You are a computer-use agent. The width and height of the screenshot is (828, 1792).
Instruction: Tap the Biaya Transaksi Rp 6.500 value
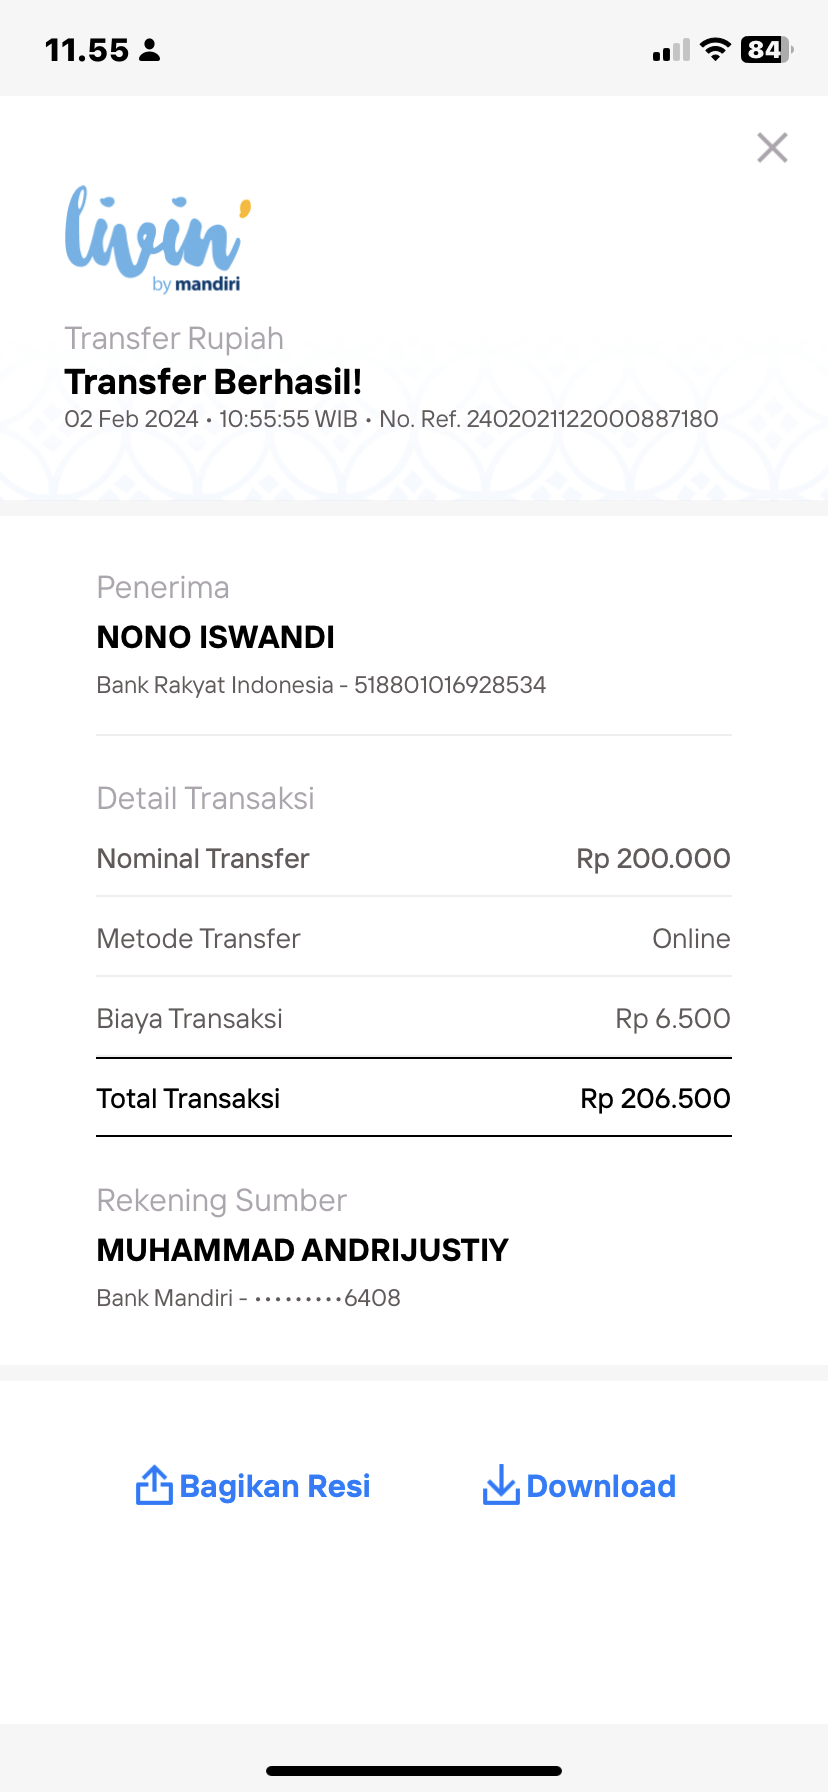point(673,1018)
